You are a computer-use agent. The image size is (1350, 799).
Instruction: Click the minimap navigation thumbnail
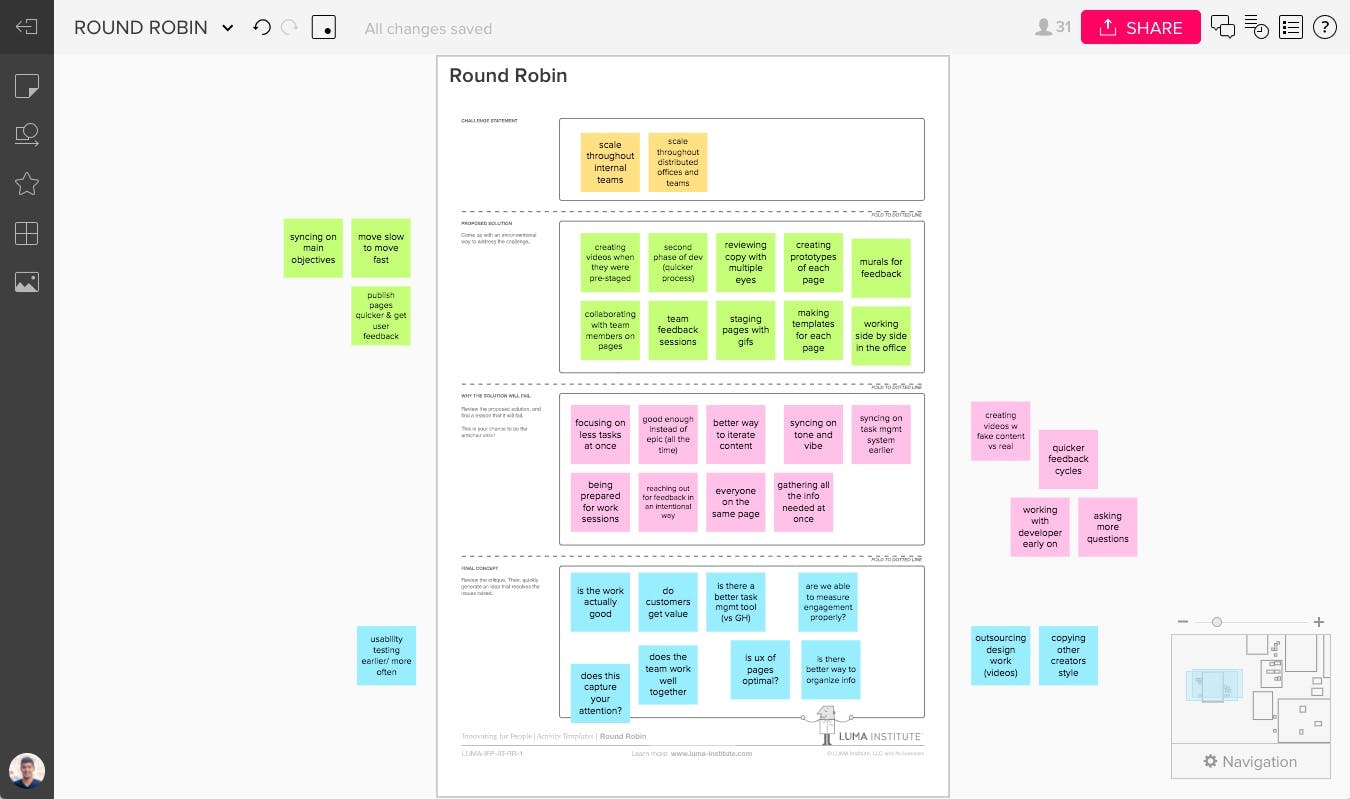coord(1251,689)
